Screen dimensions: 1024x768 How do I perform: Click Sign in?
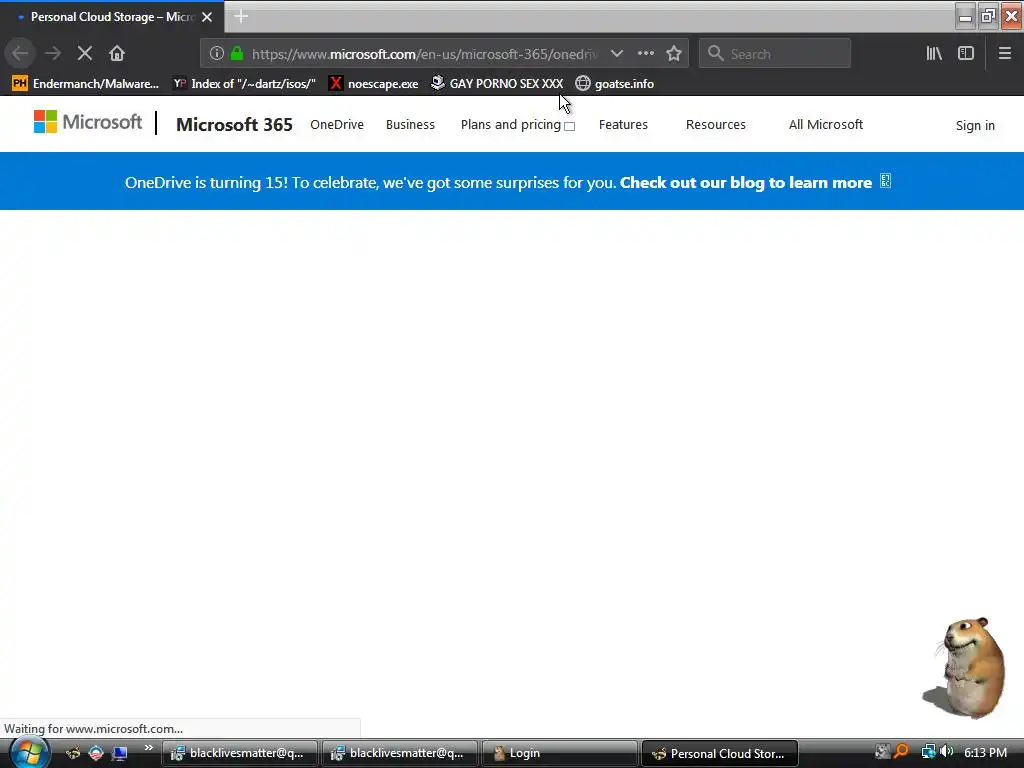(x=975, y=125)
